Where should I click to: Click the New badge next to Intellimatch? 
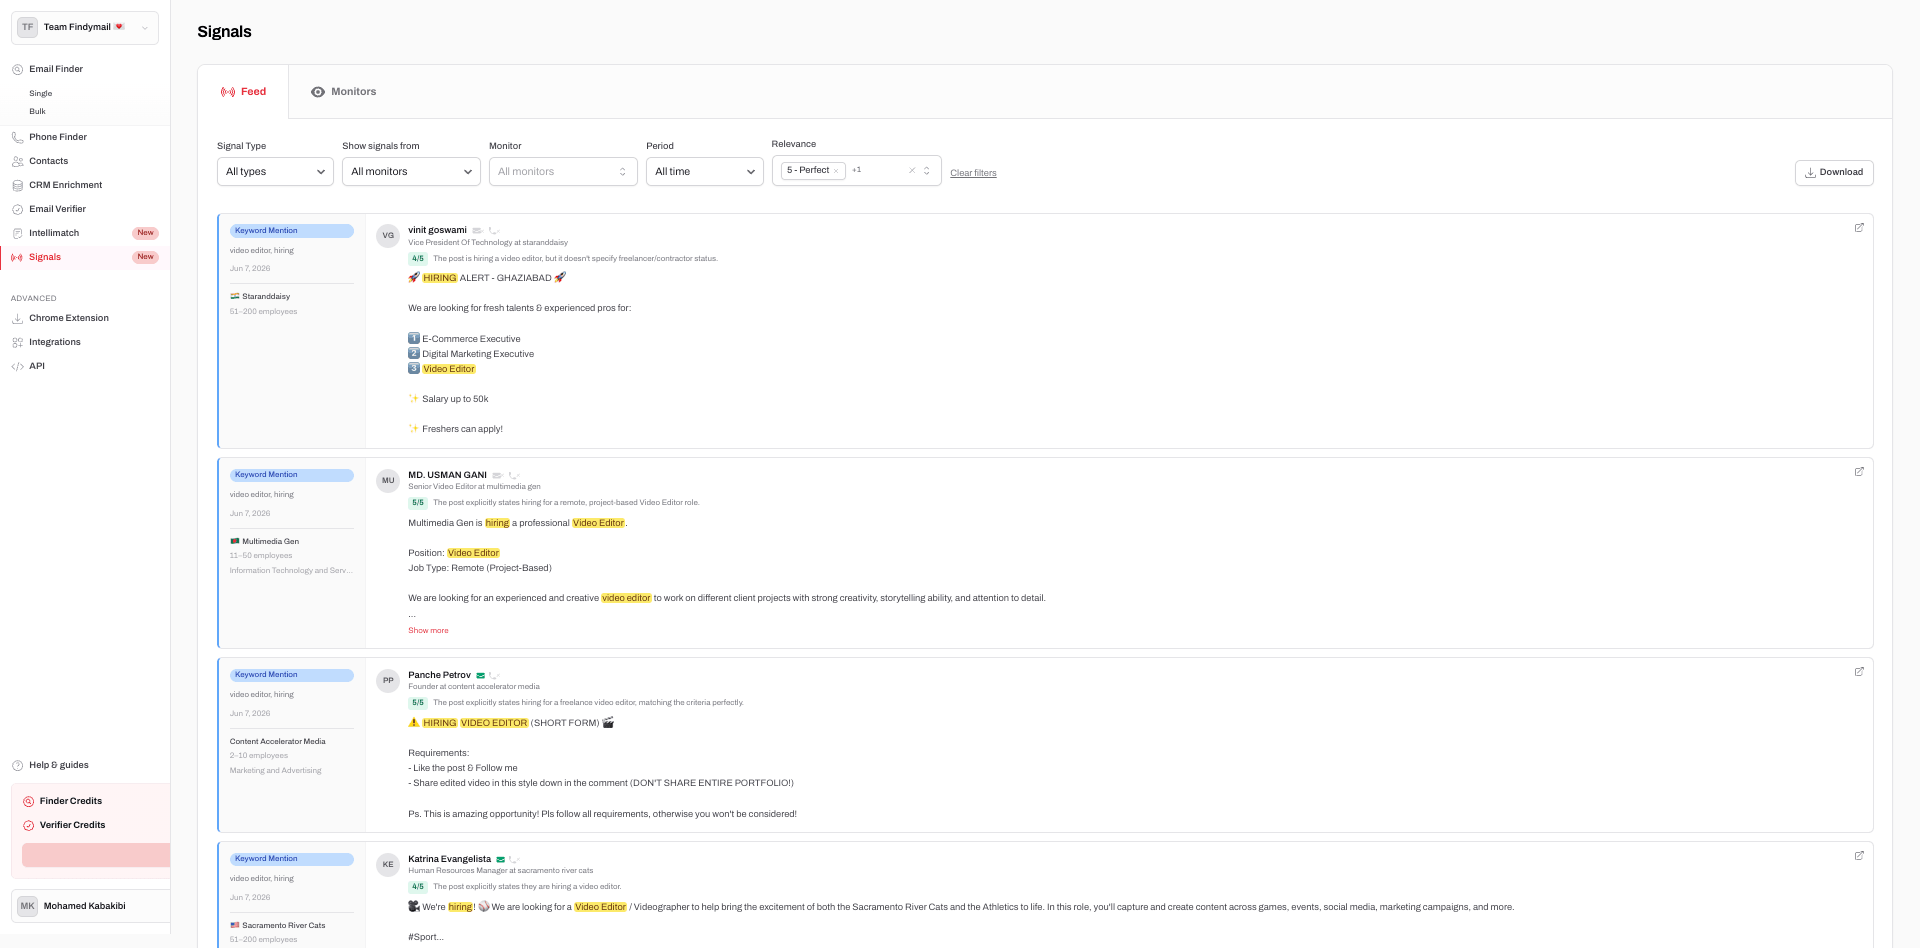(146, 233)
